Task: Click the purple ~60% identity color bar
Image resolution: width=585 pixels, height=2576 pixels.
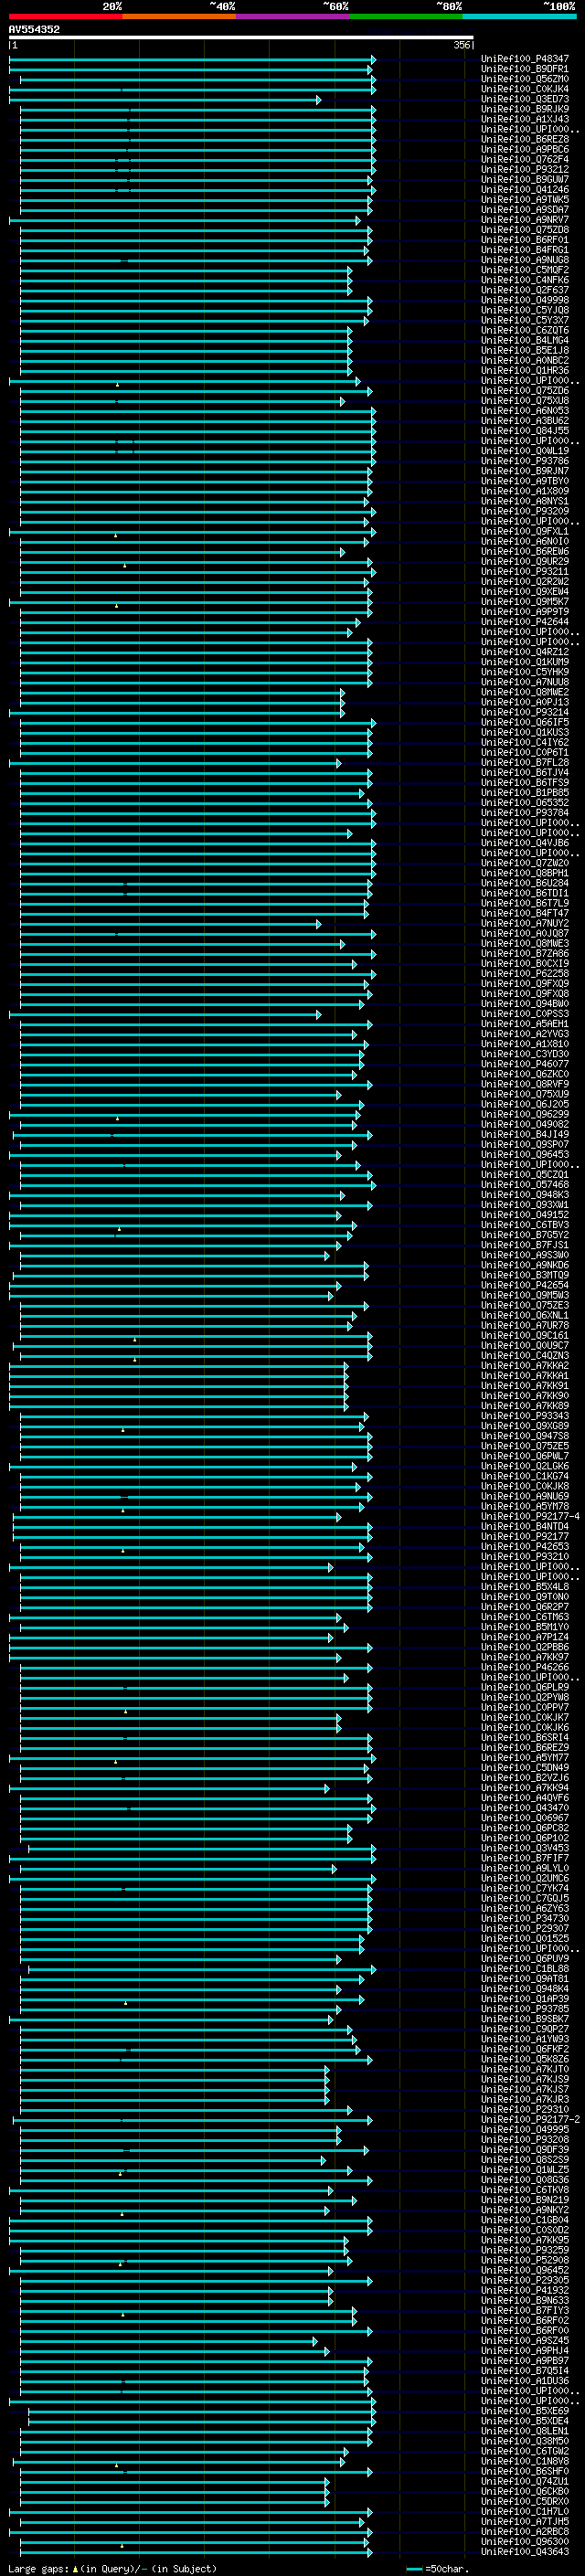Action: pos(293,17)
